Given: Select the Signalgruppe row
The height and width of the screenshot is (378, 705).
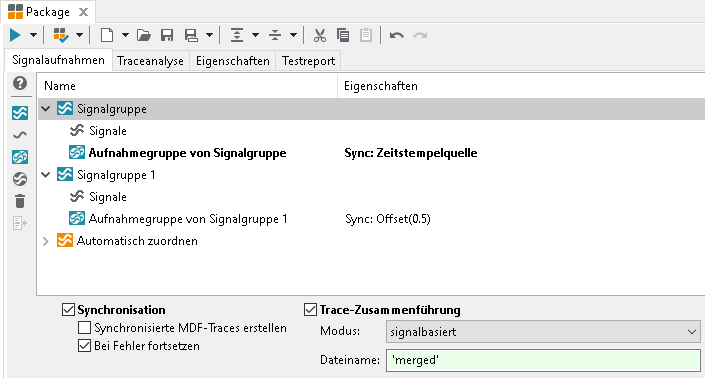Looking at the screenshot, I should (x=371, y=109).
